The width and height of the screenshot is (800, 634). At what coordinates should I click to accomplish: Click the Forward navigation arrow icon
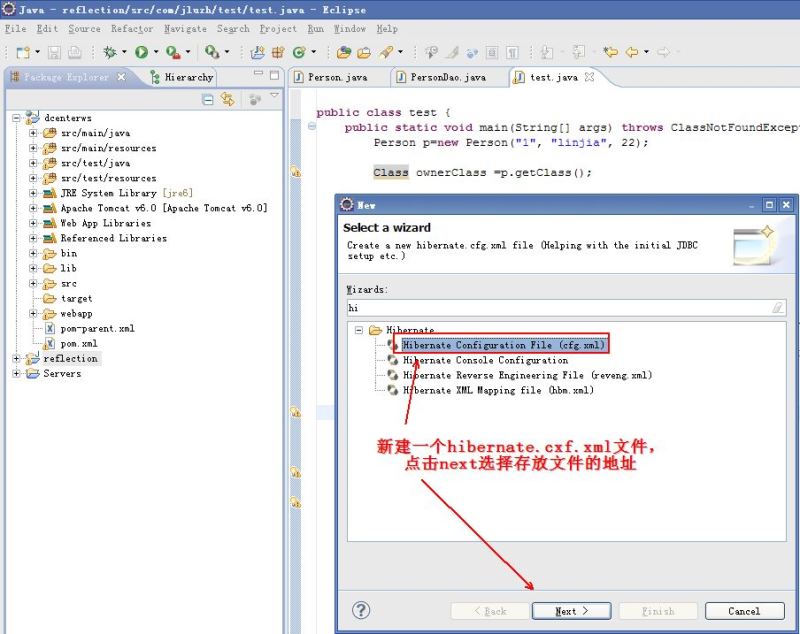tap(663, 52)
